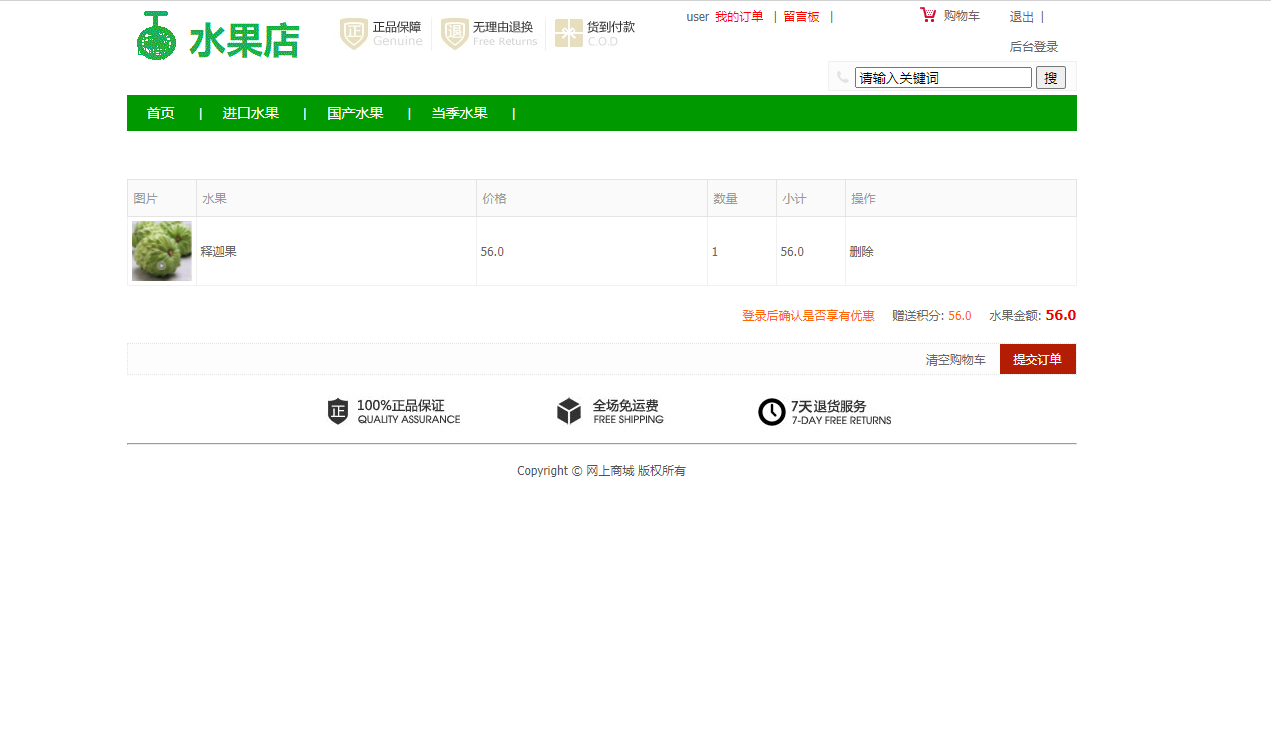Click the 7天退货服务 clock icon
The height and width of the screenshot is (740, 1271).
click(772, 411)
